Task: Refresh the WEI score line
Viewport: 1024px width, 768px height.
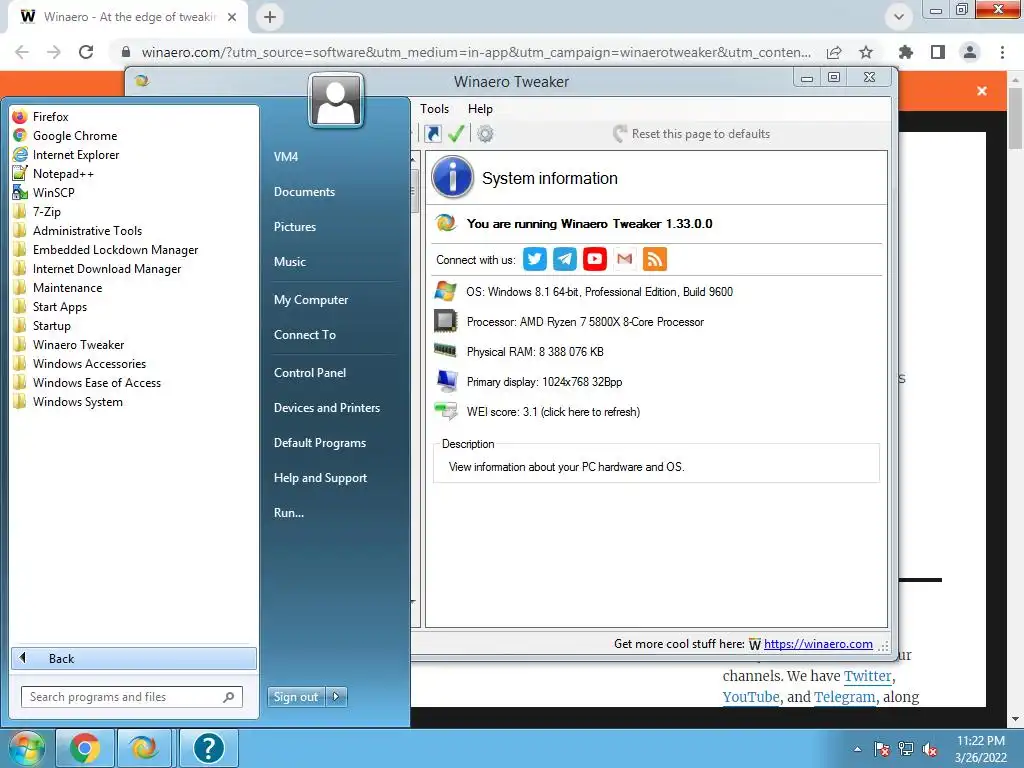Action: coord(553,412)
